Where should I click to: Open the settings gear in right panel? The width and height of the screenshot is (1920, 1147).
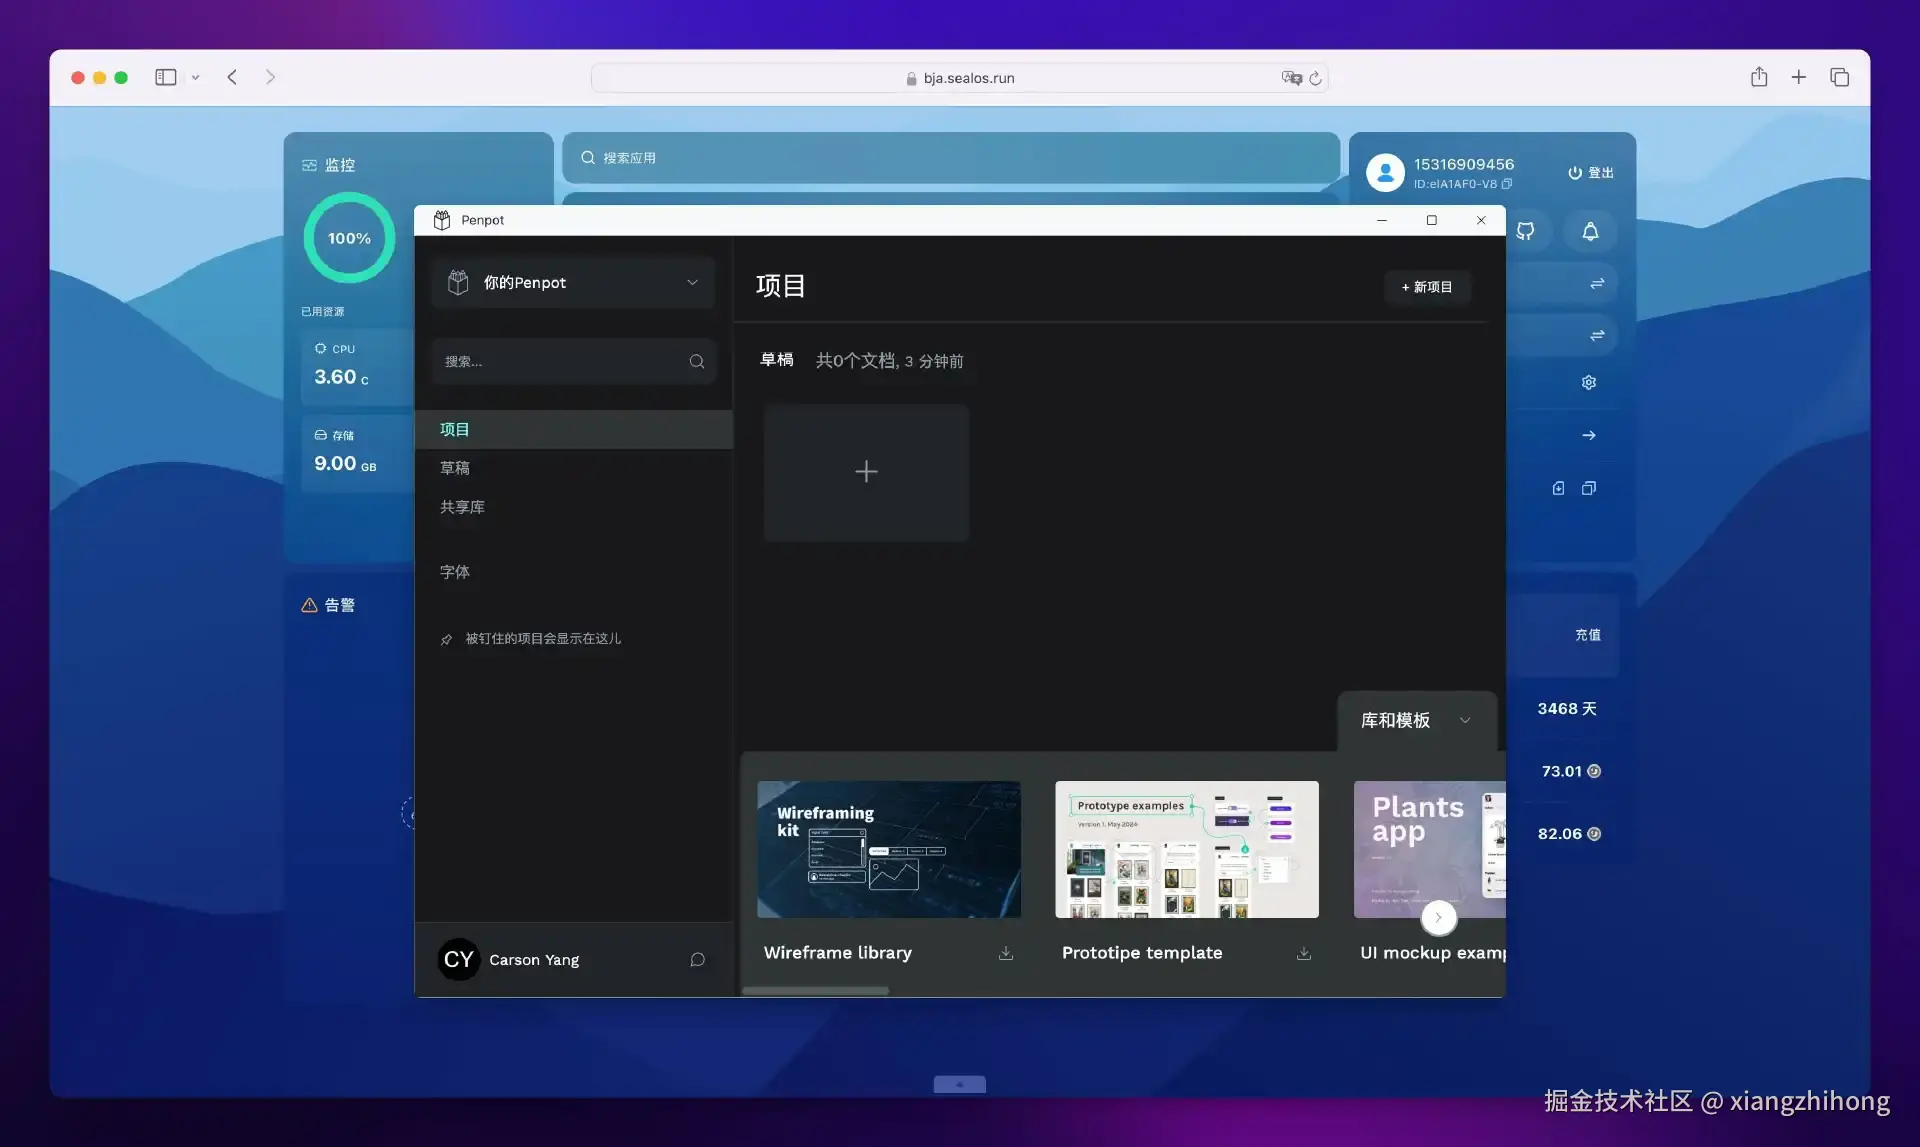click(1588, 382)
